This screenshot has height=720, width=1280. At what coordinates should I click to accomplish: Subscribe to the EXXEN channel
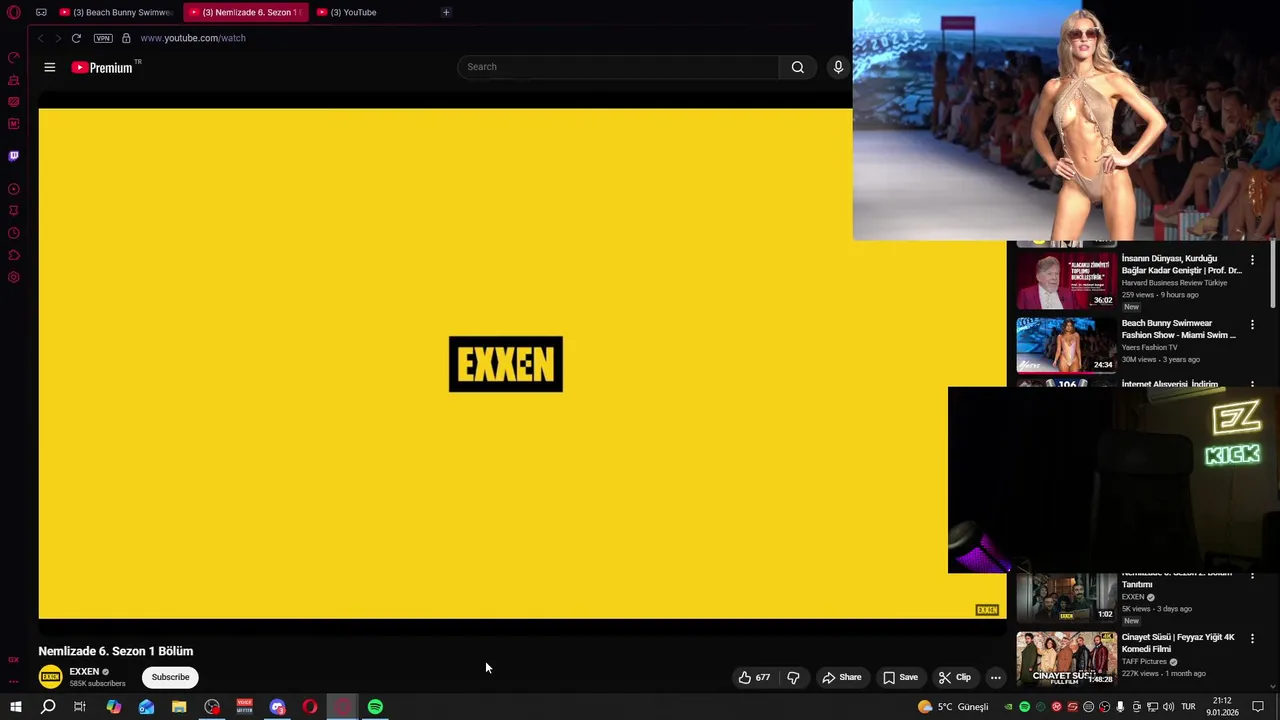click(x=170, y=677)
